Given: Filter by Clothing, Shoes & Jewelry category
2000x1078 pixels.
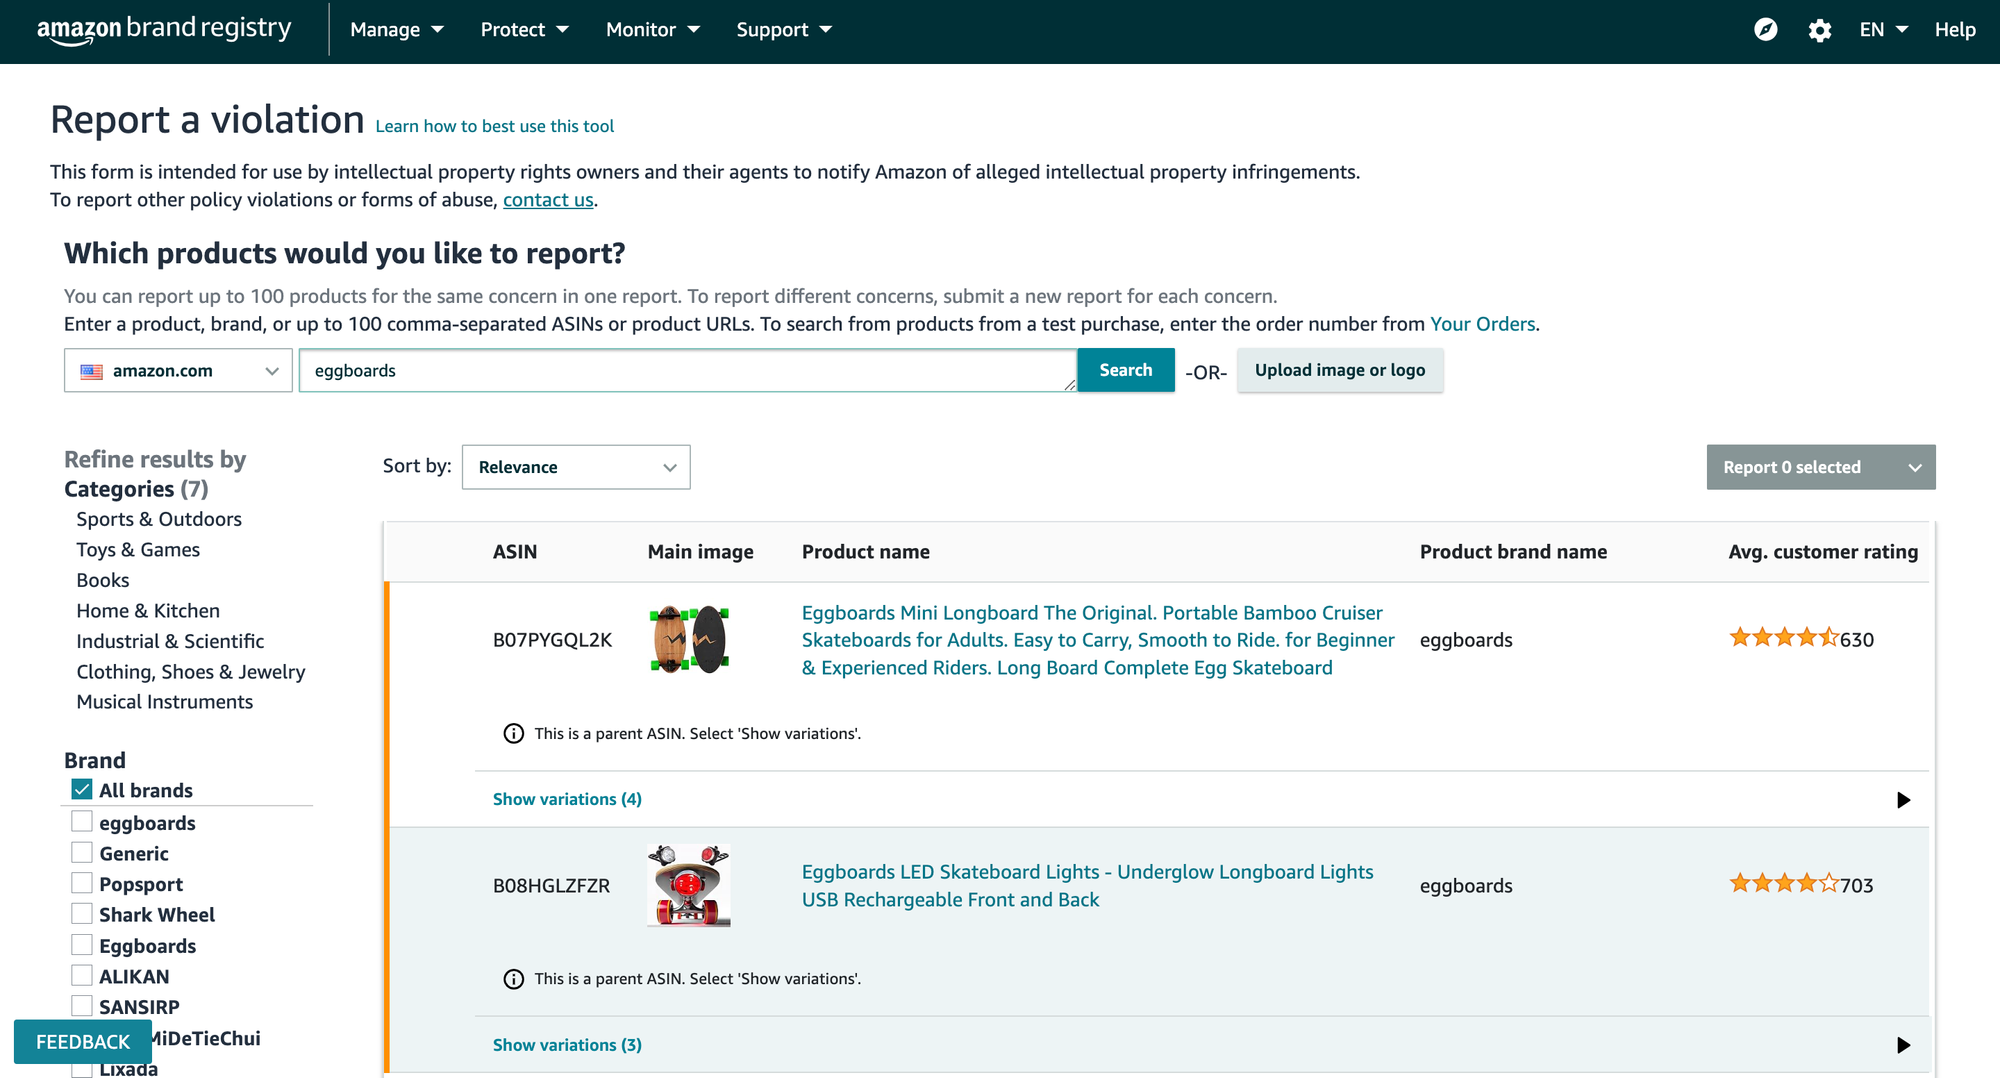Looking at the screenshot, I should (191, 672).
